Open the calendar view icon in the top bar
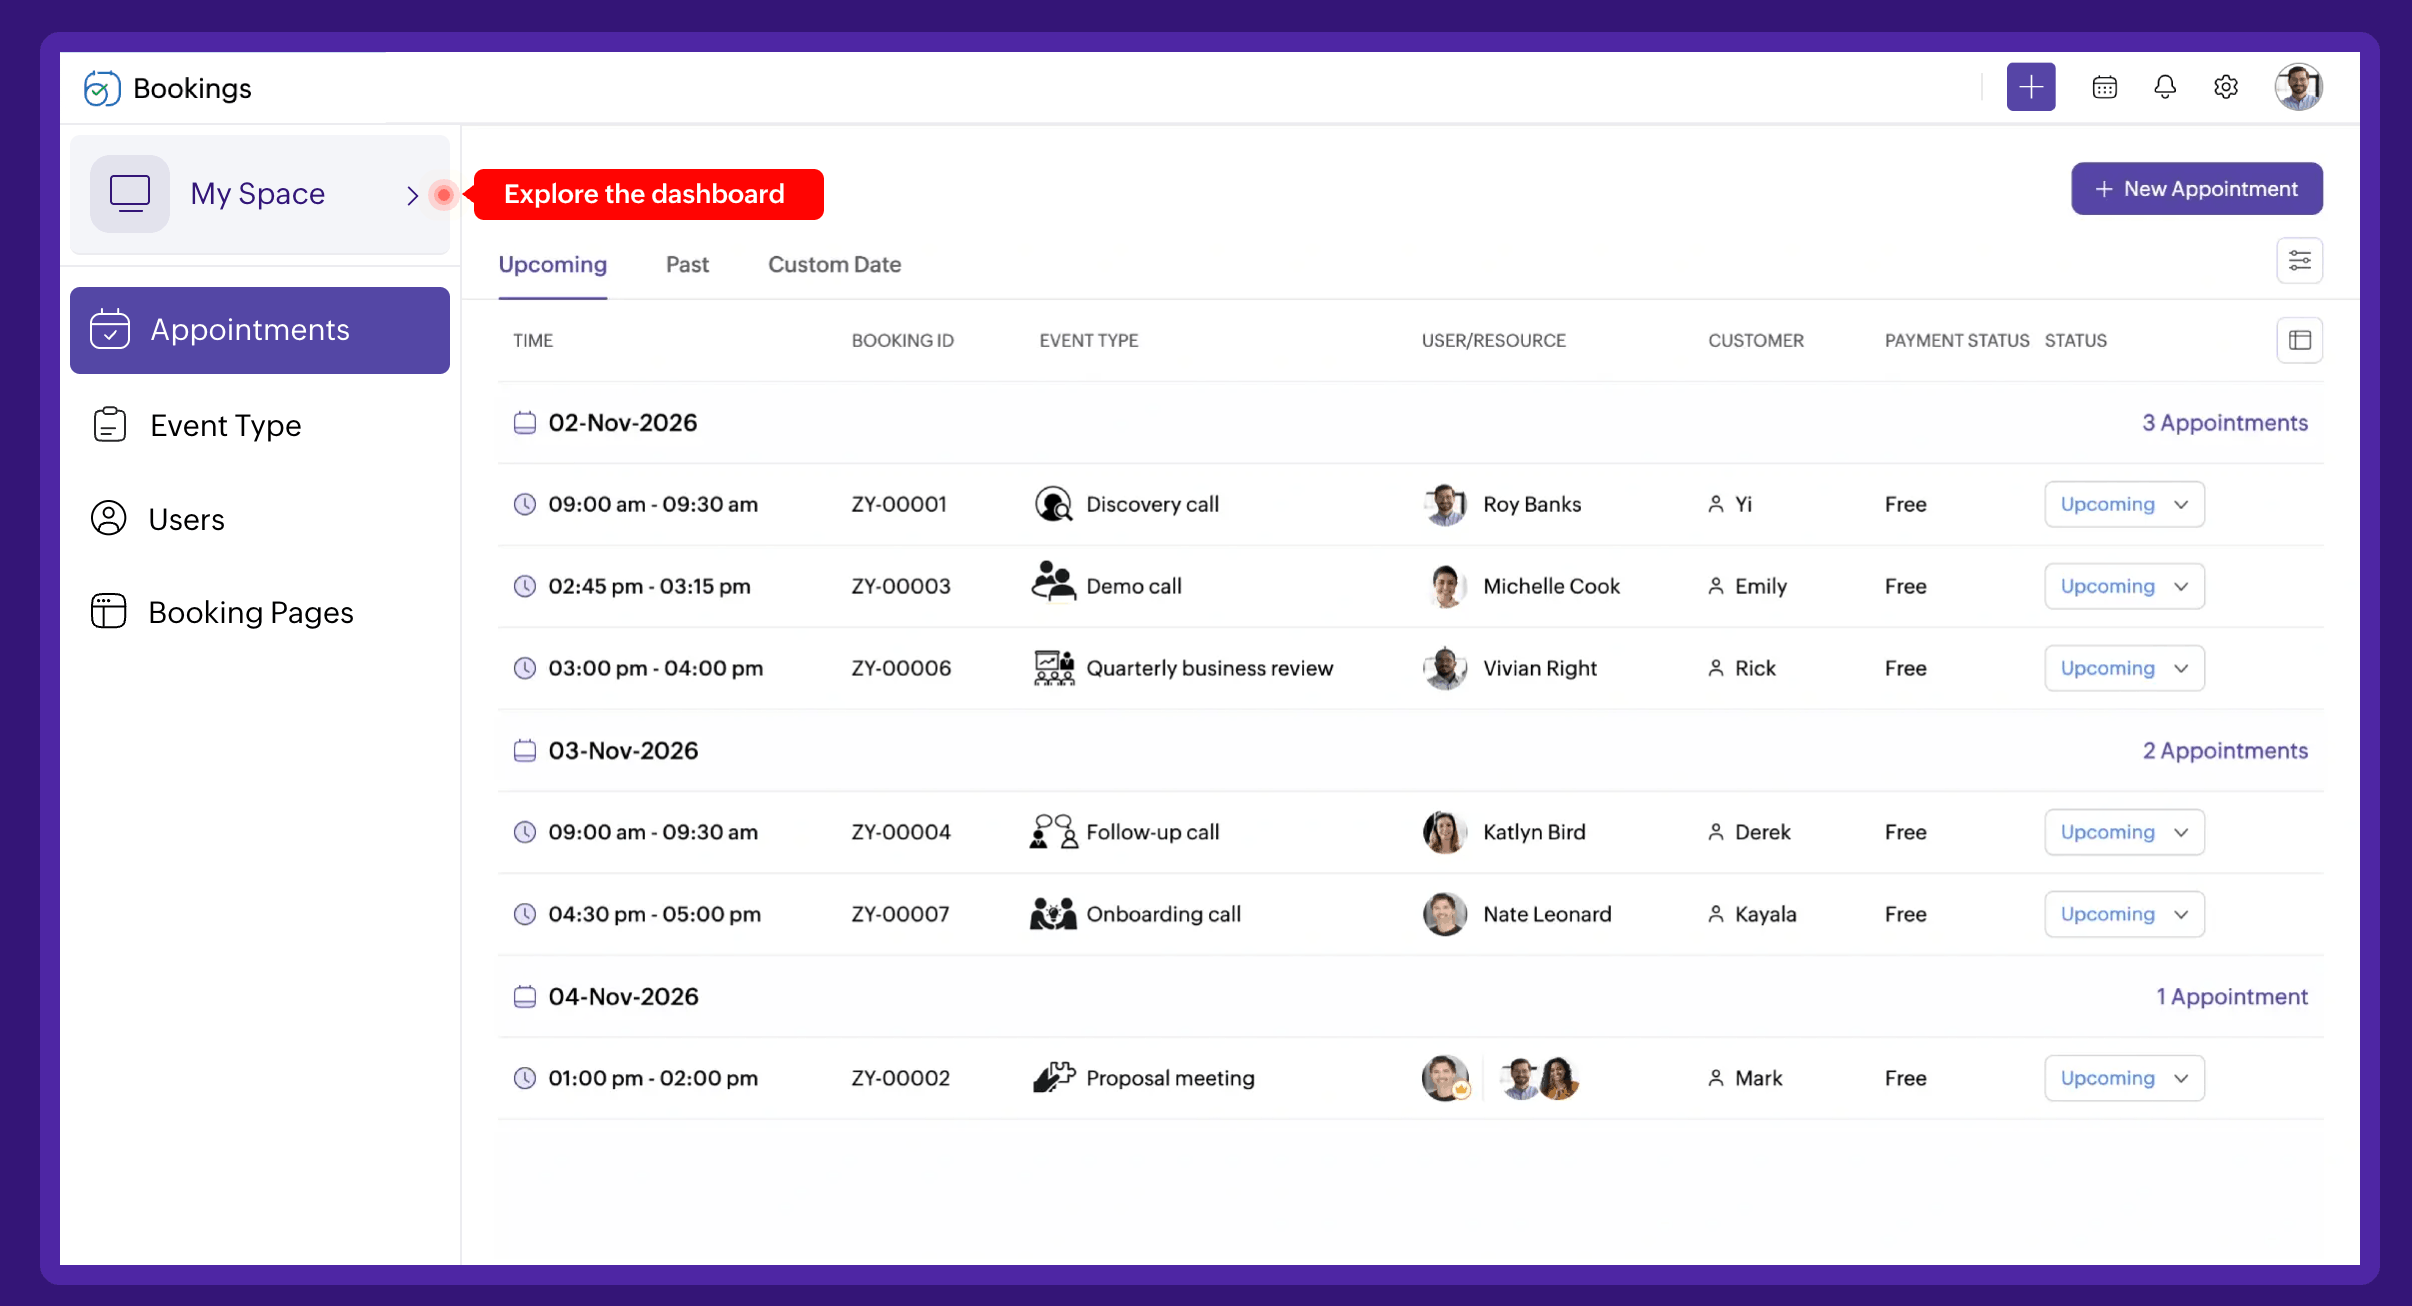This screenshot has height=1306, width=2412. (2104, 87)
